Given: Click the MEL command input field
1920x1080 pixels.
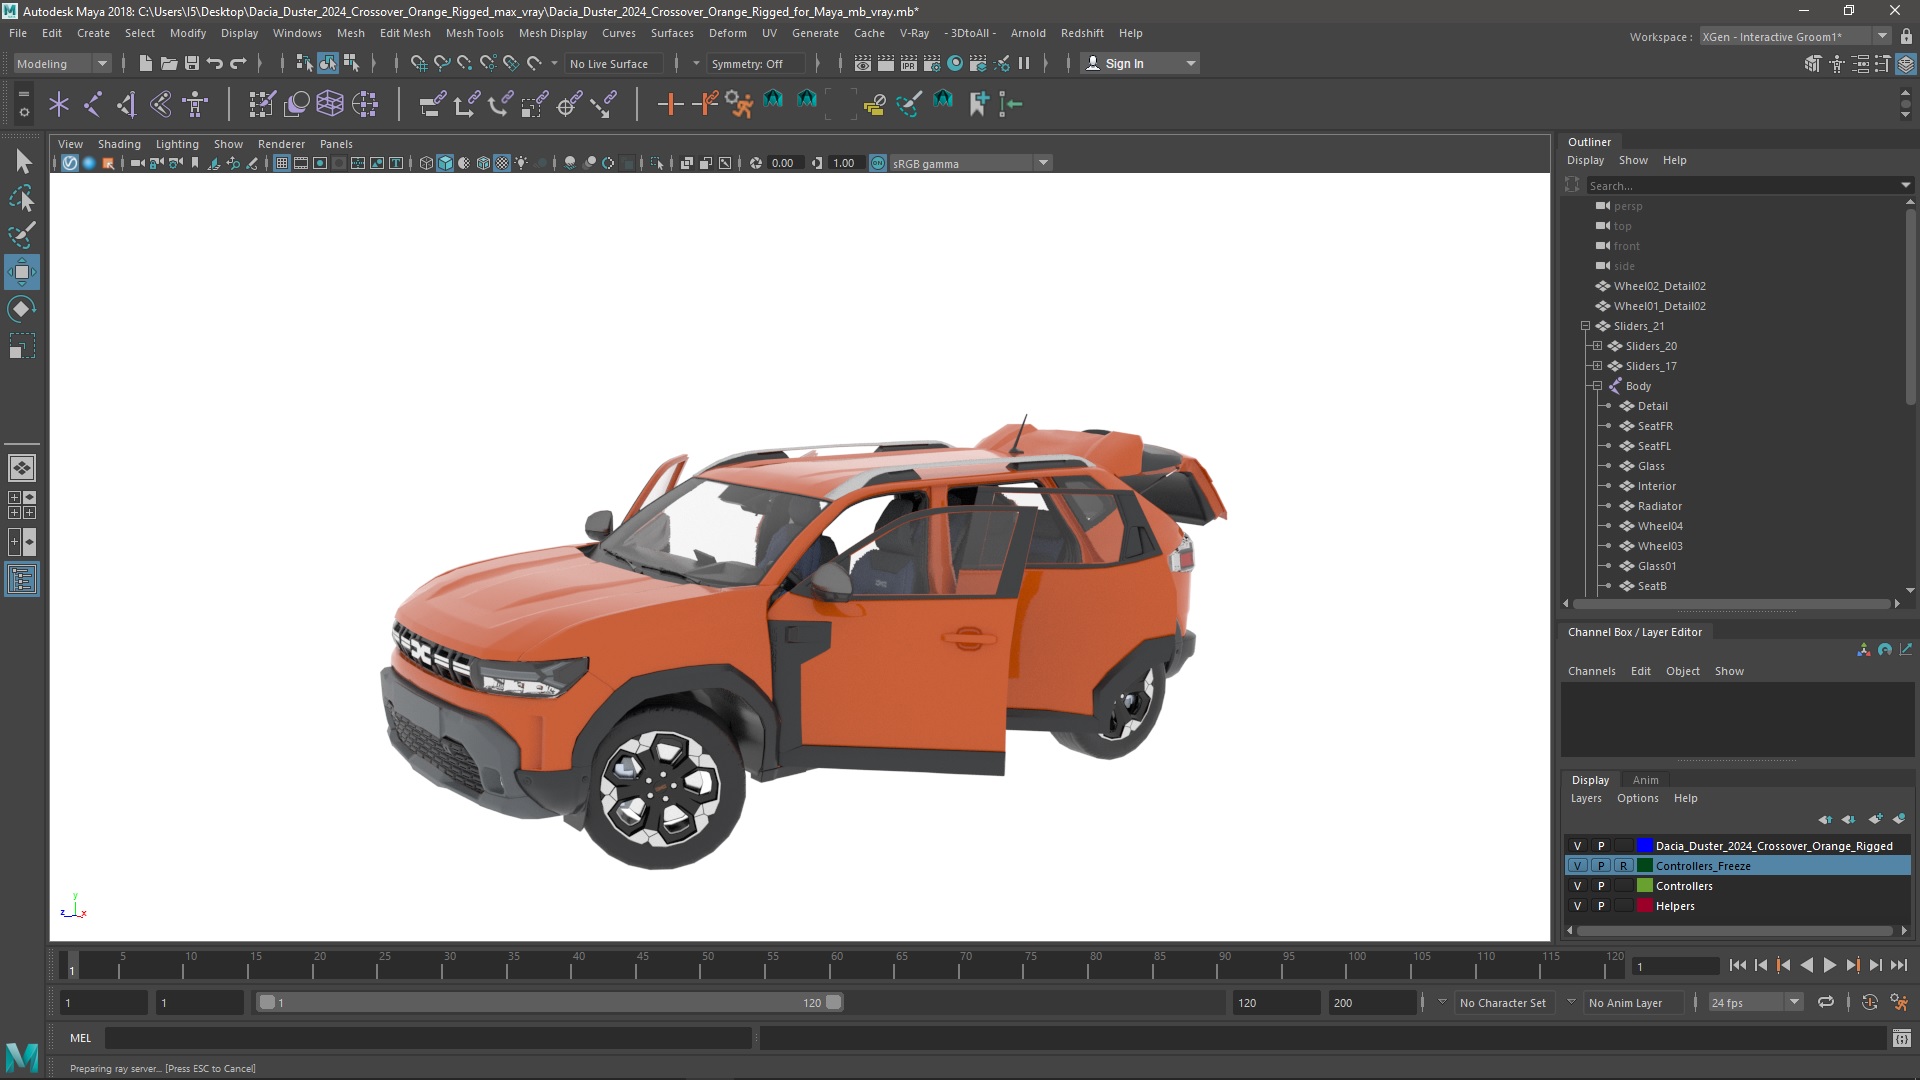Looking at the screenshot, I should pos(428,1038).
